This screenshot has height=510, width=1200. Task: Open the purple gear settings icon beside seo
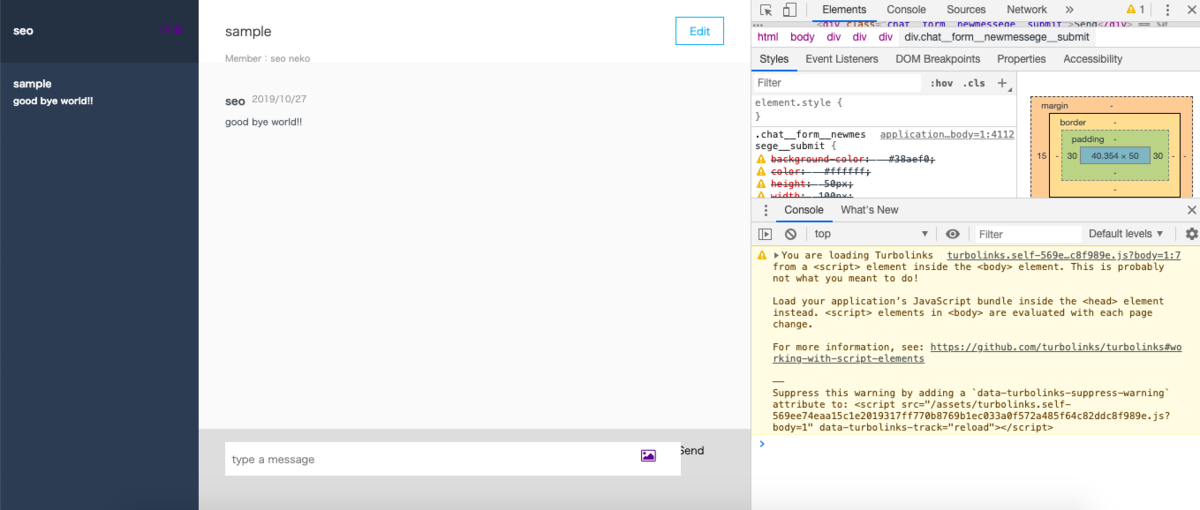click(x=178, y=30)
